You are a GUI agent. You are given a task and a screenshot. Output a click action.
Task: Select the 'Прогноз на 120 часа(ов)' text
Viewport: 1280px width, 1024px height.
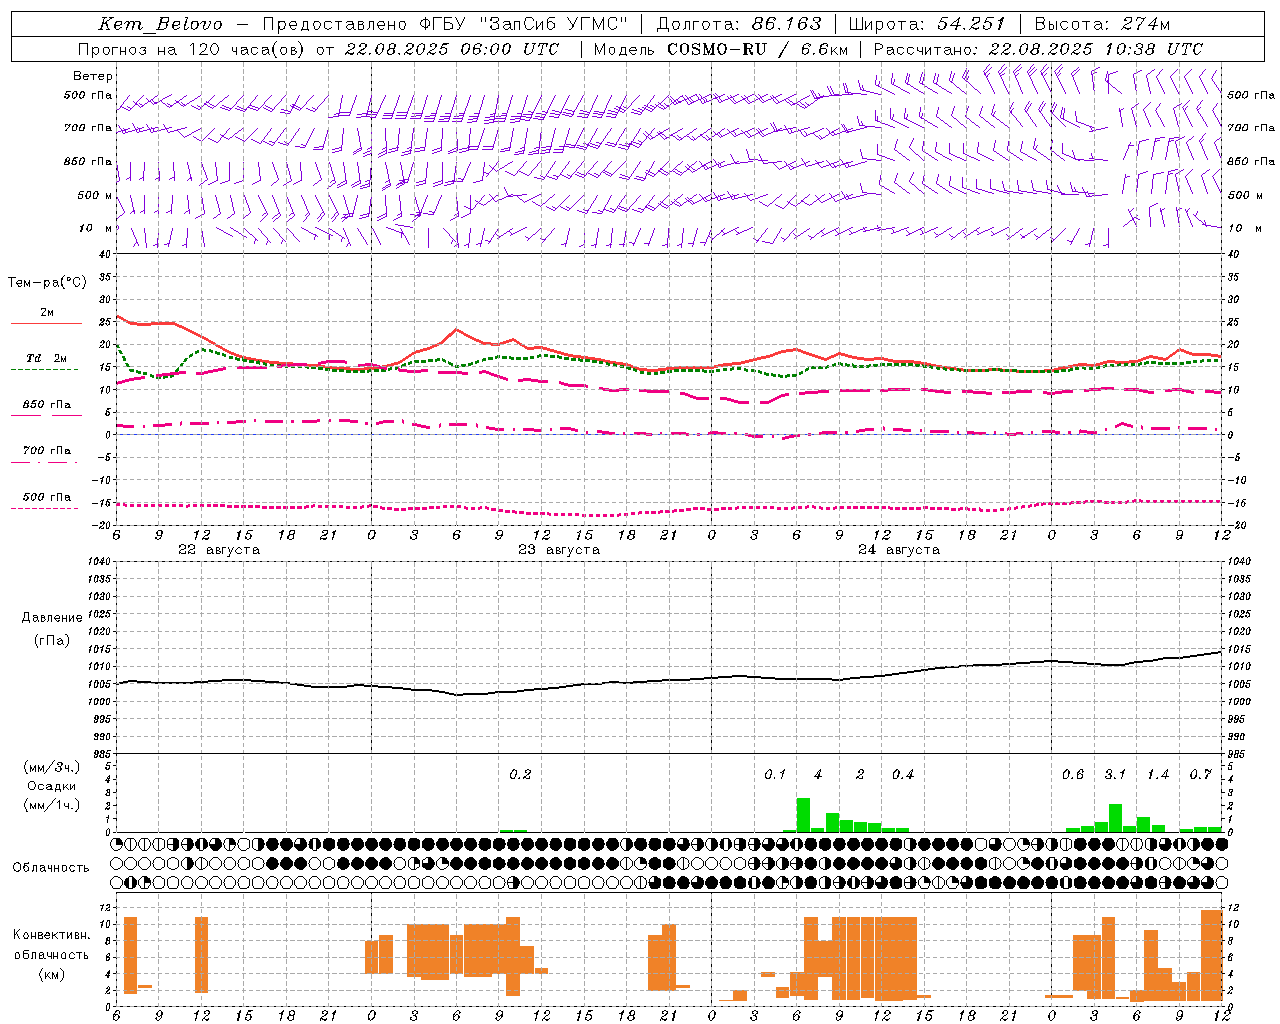(193, 49)
